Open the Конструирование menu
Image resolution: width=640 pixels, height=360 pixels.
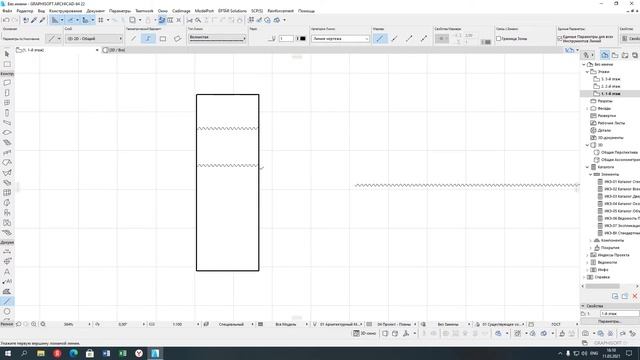tap(65, 11)
